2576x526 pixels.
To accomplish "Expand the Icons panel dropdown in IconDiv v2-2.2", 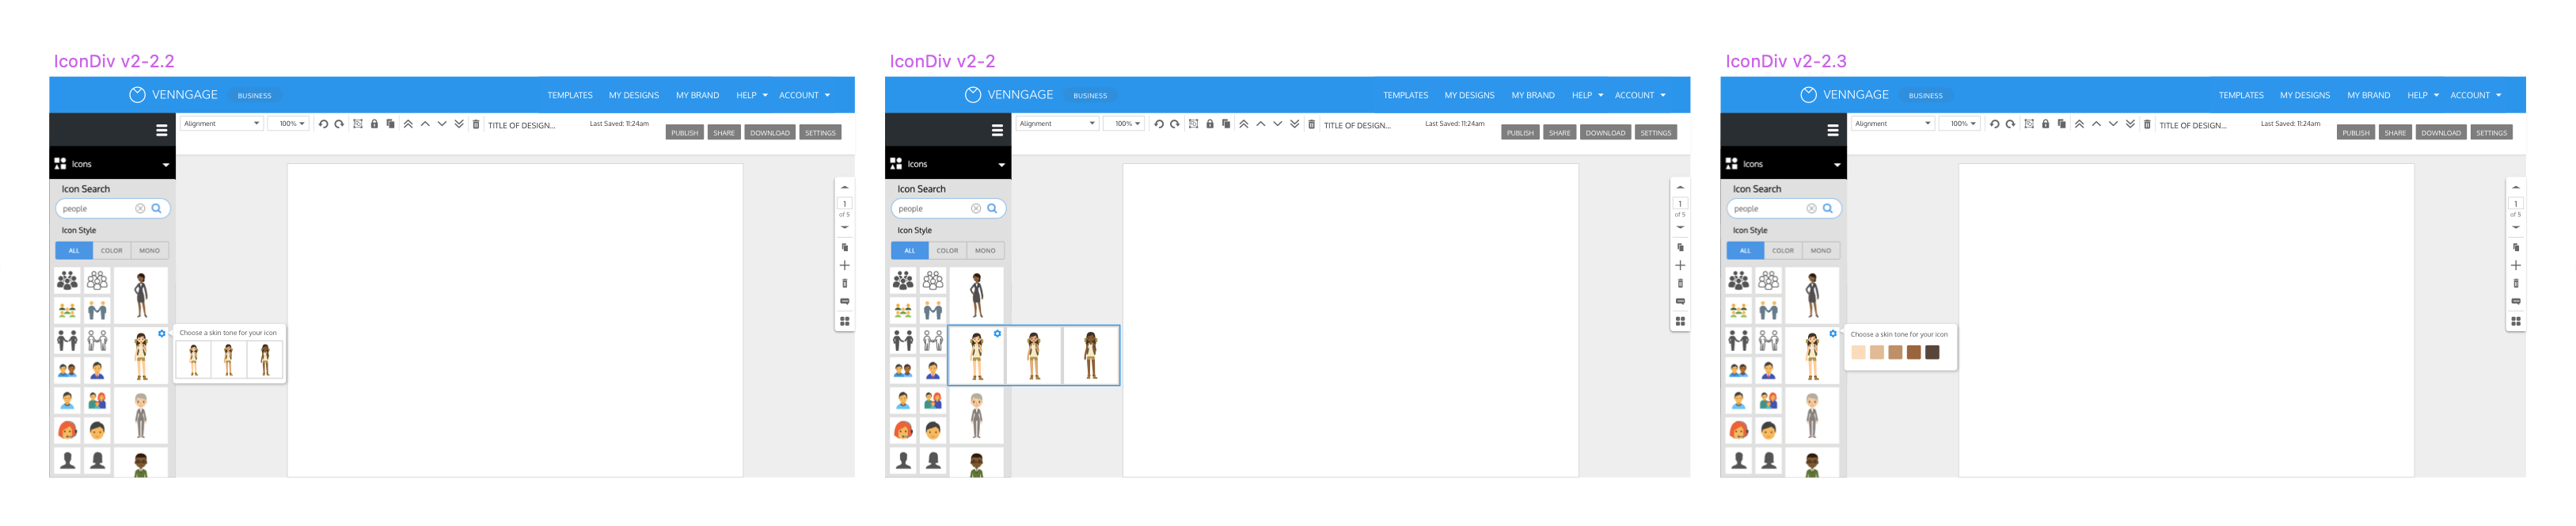I will point(166,164).
